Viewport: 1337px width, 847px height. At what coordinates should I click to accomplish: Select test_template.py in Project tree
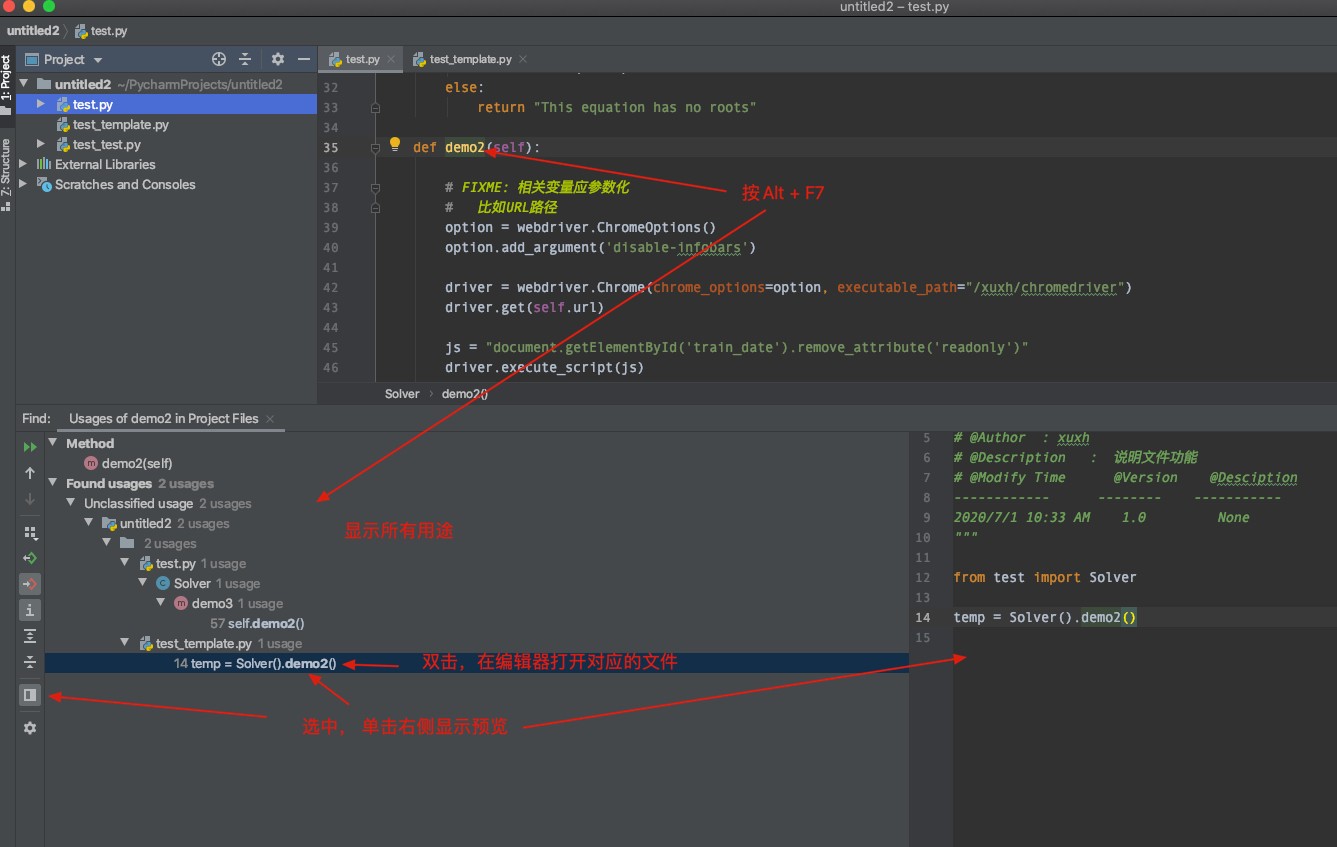pyautogui.click(x=120, y=124)
